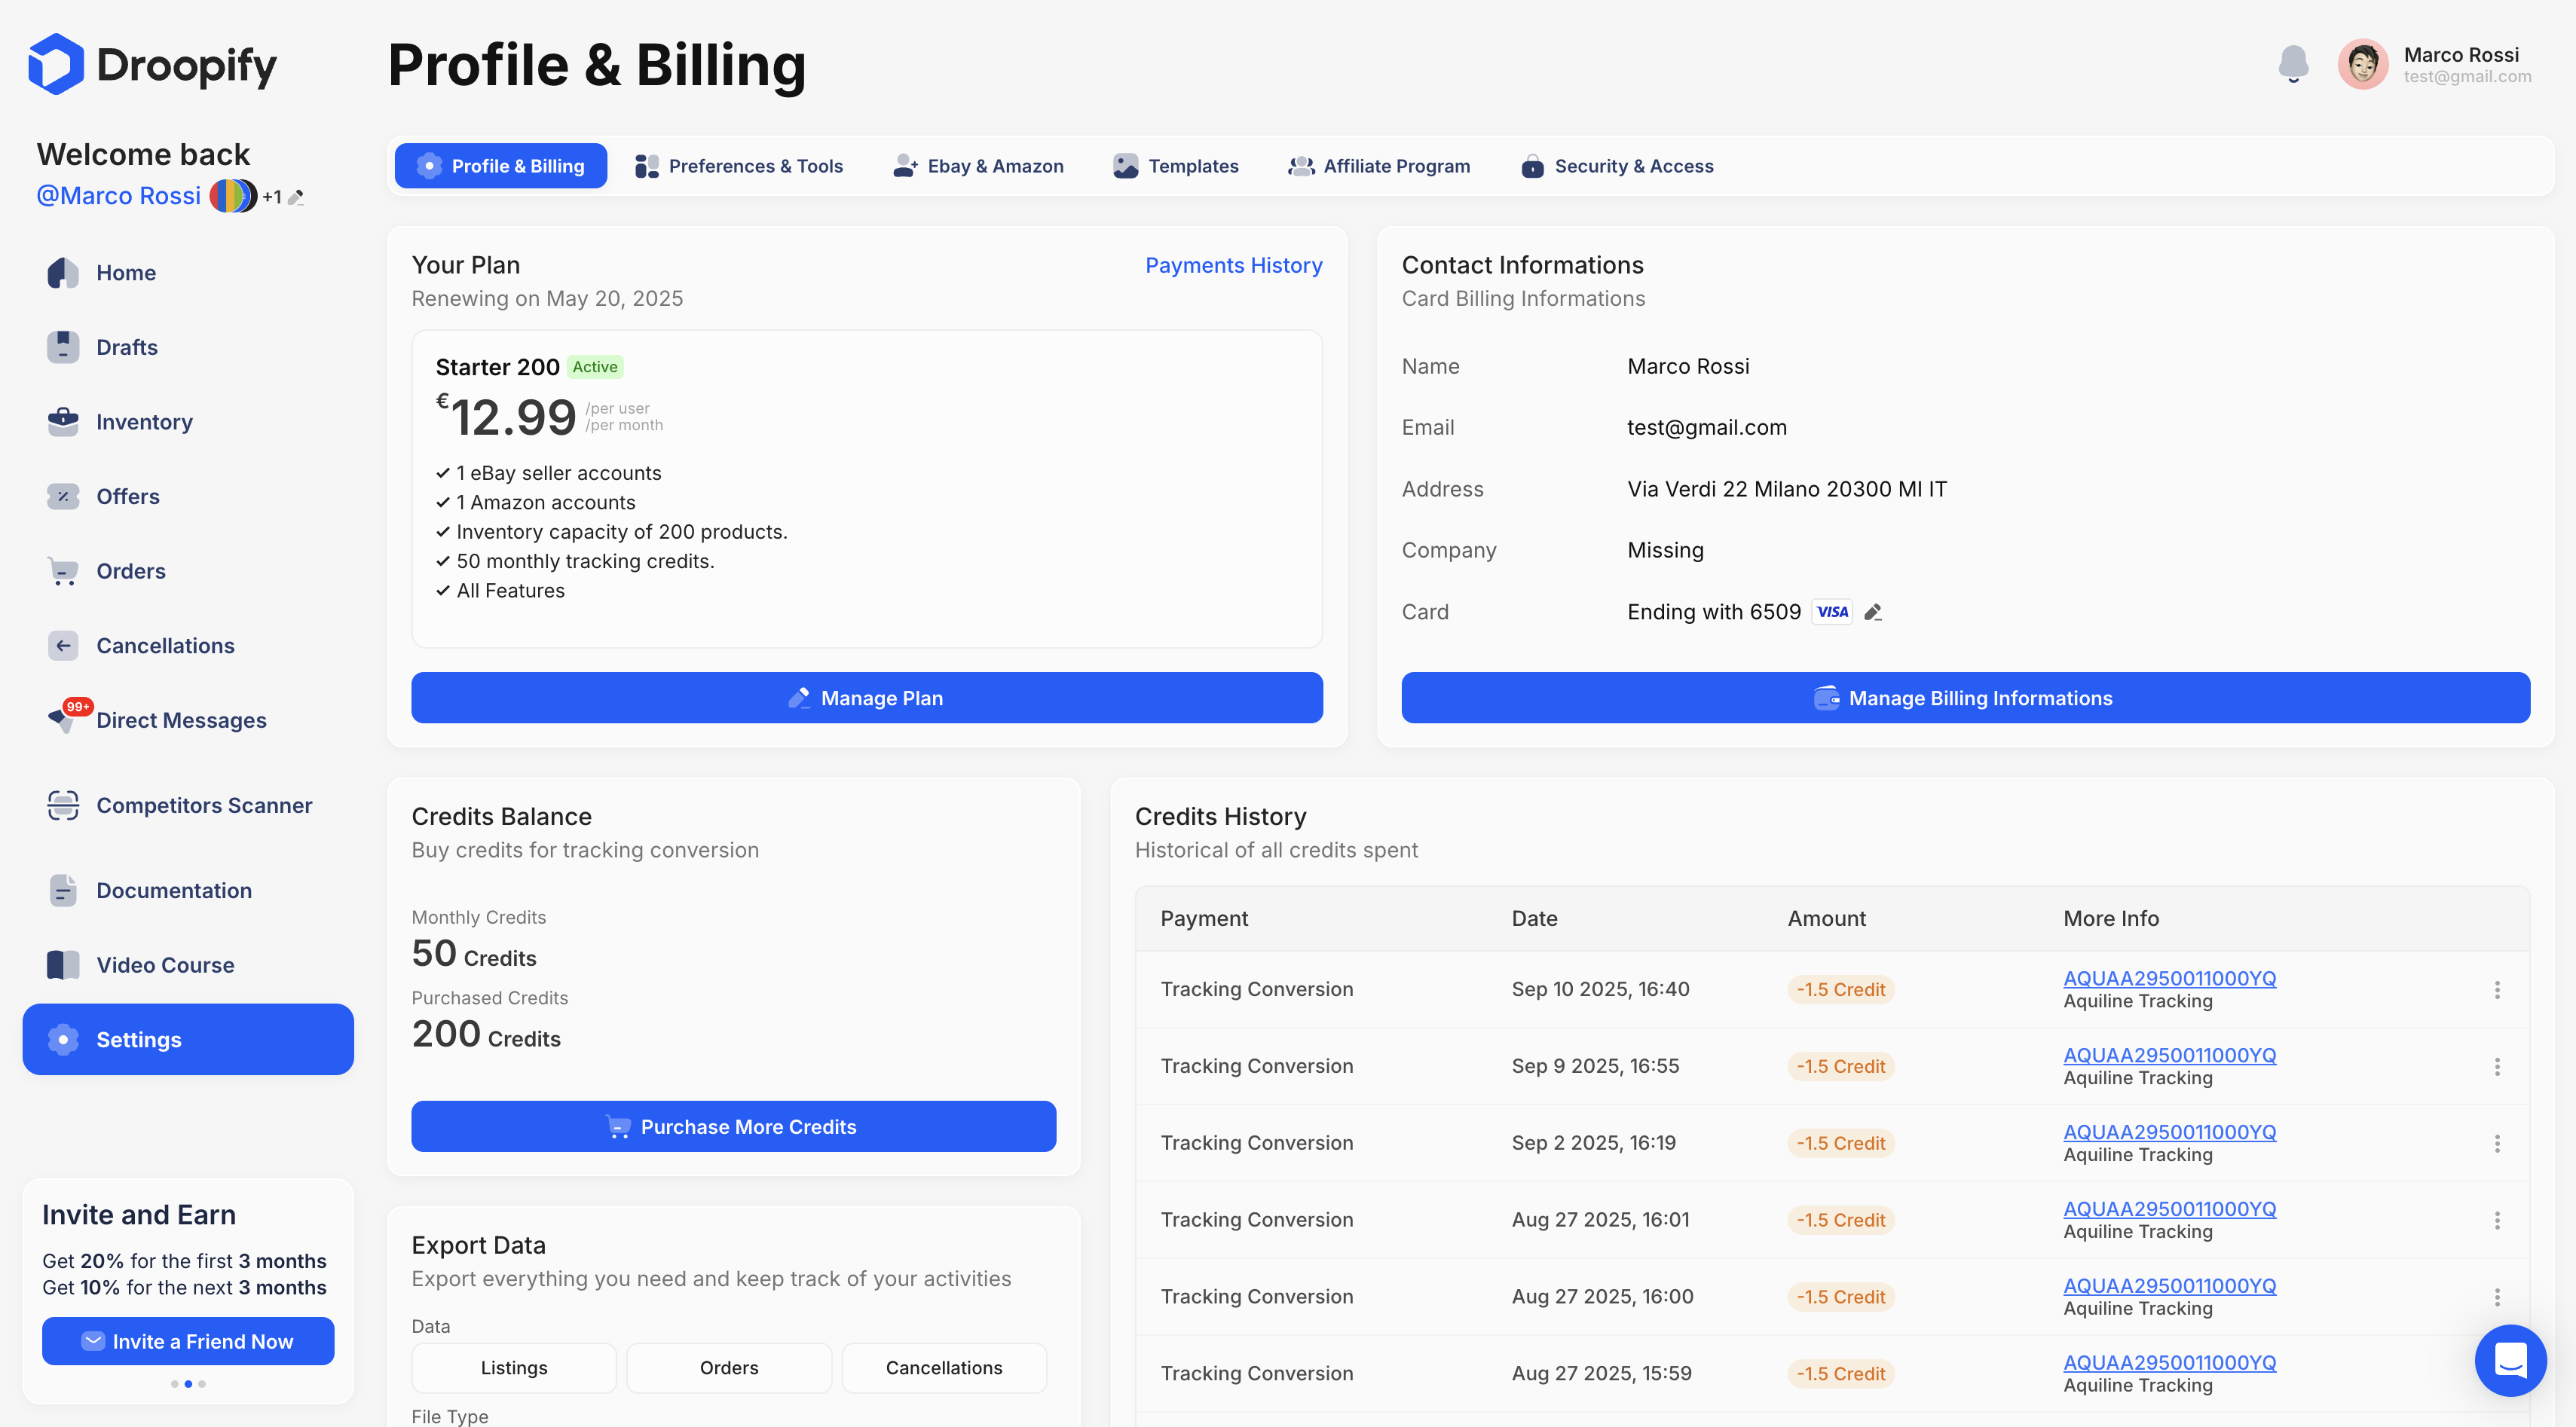Image resolution: width=2576 pixels, height=1427 pixels.
Task: Open the more options menu for Sep 9 16:55 row
Action: click(2497, 1066)
